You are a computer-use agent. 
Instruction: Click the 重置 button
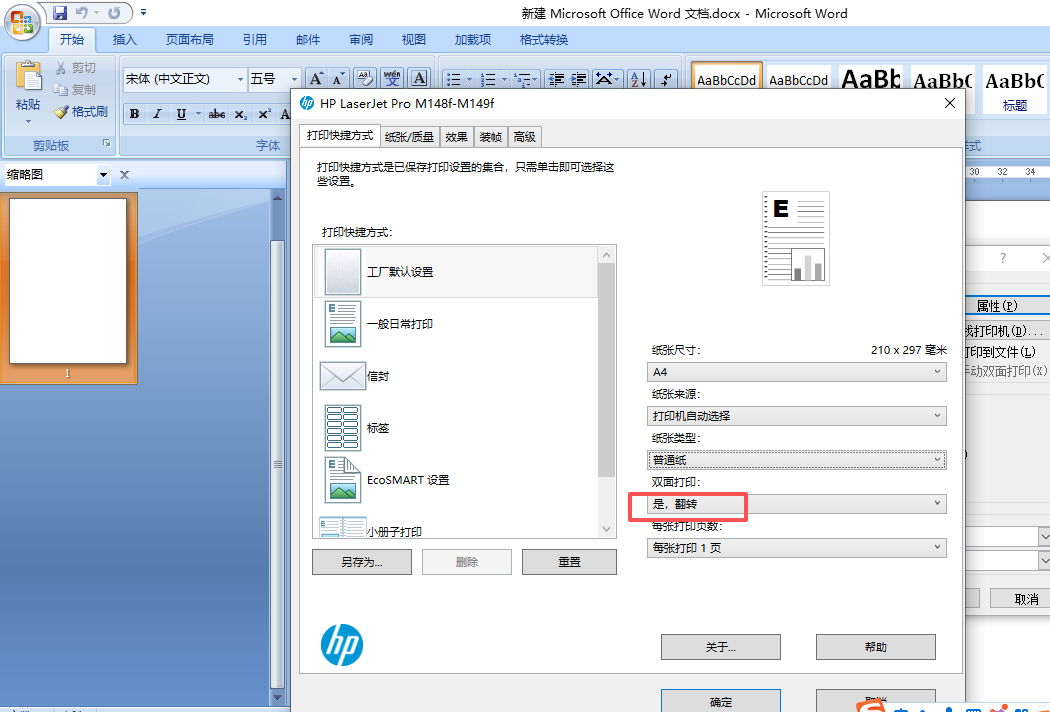click(569, 562)
